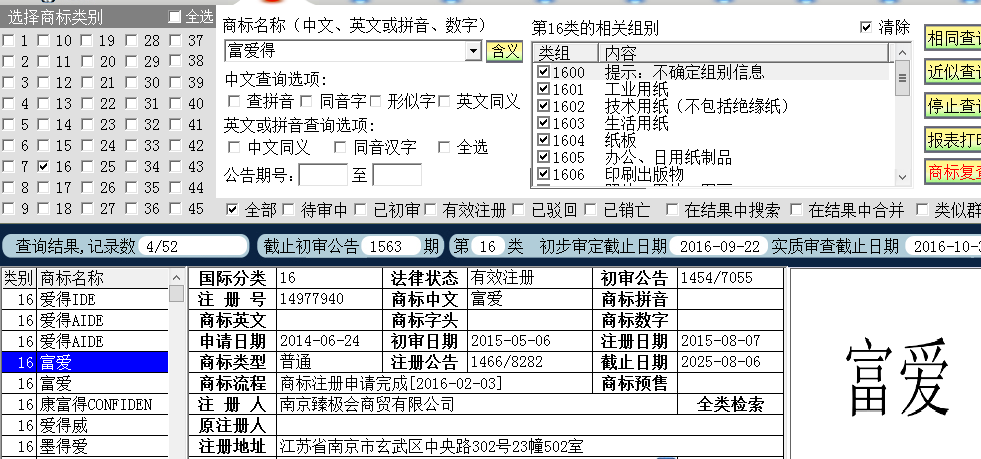Click the 商标名称 column header
The width and height of the screenshot is (981, 459).
tap(103, 278)
